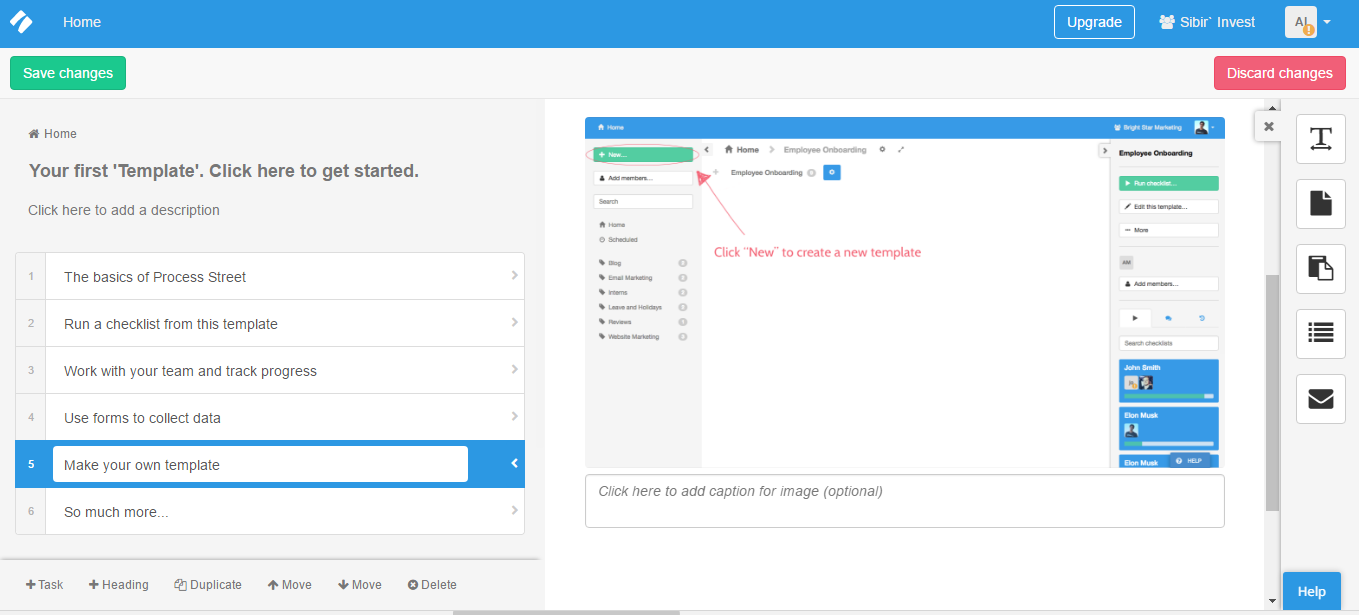Screen dimensions: 1359x615
Task: Add a new Heading
Action: click(119, 585)
